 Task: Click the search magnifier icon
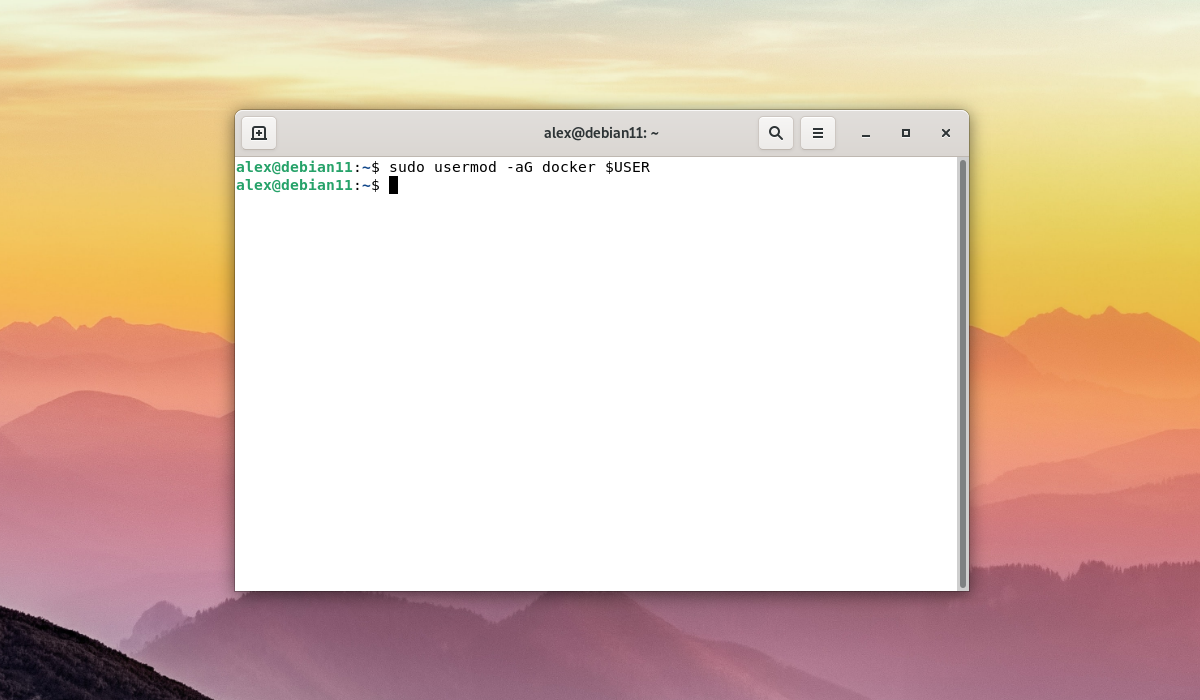pyautogui.click(x=776, y=133)
